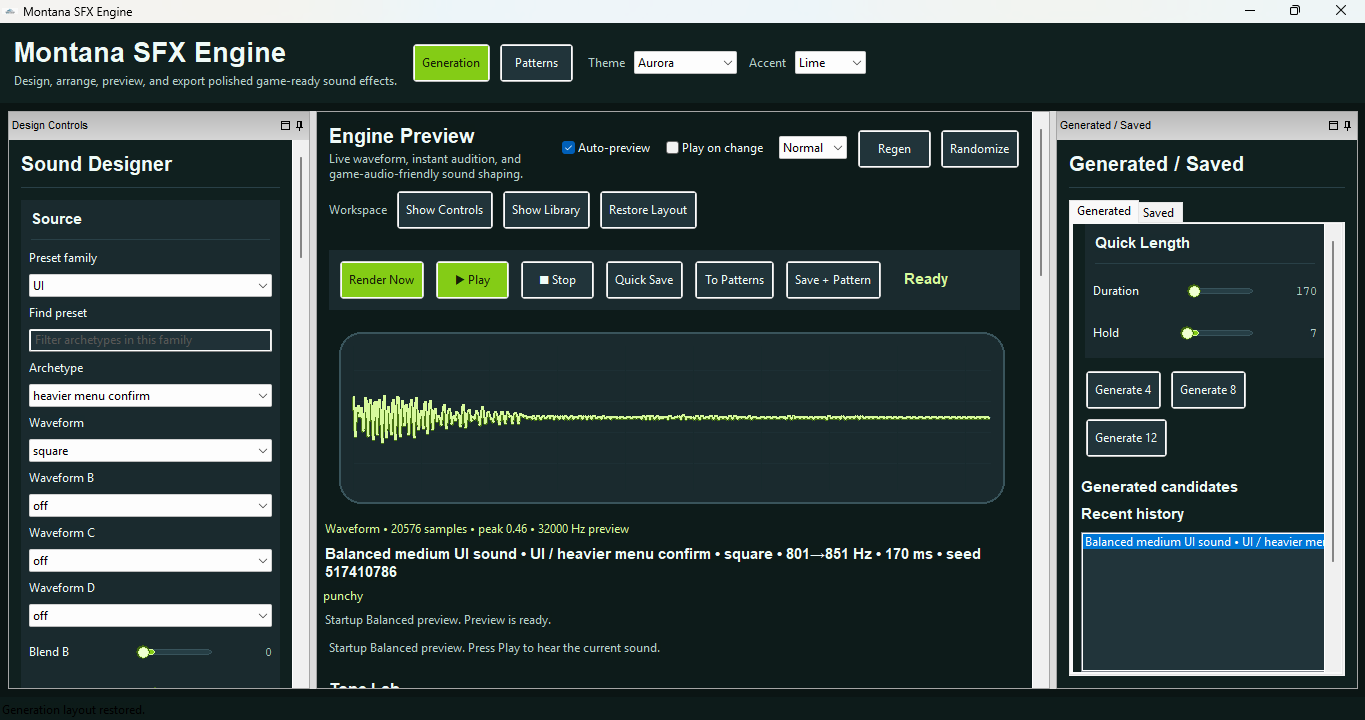Open the Waveform dropdown showing square

(150, 451)
